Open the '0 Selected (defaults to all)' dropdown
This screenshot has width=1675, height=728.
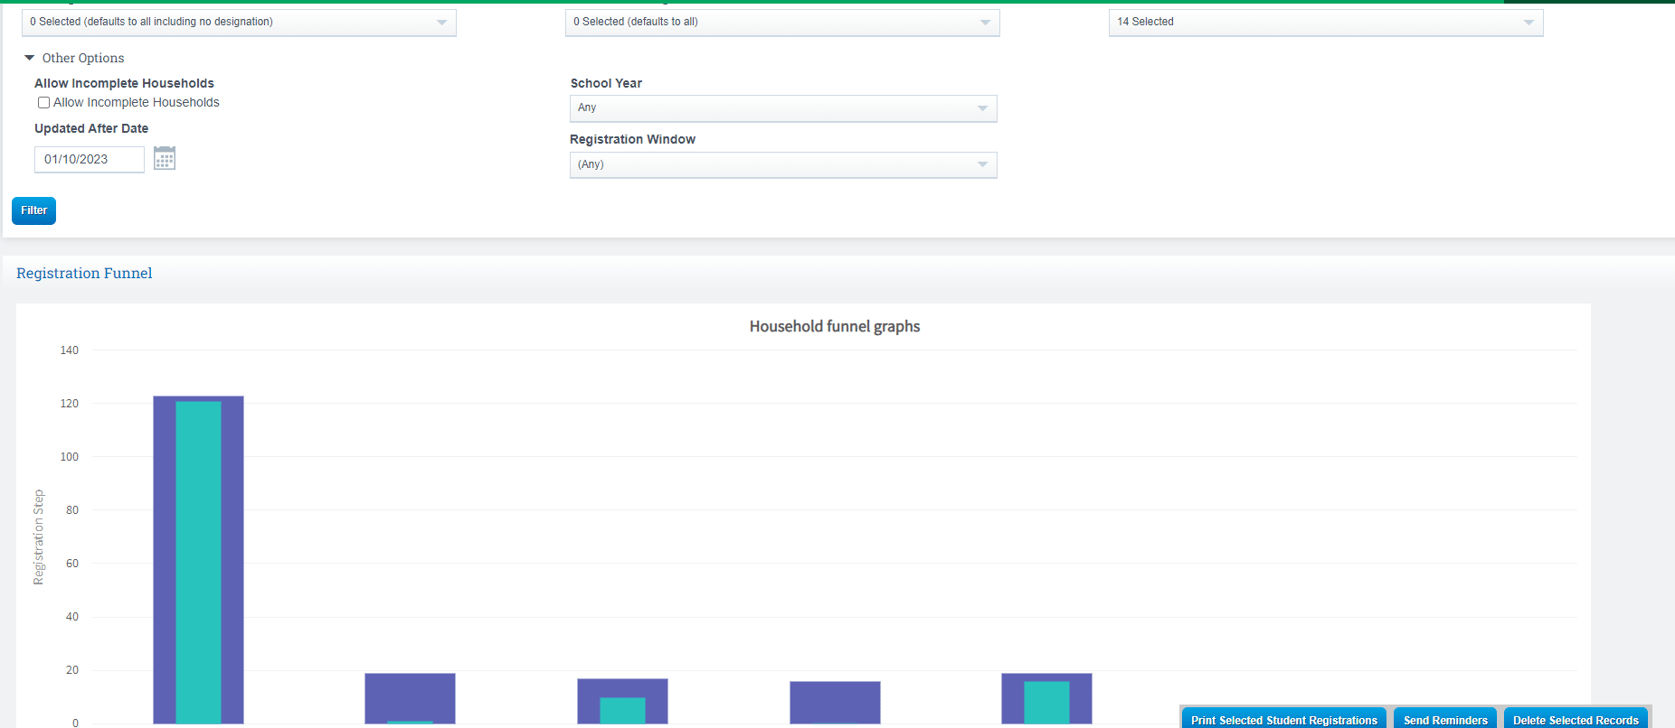pyautogui.click(x=782, y=22)
